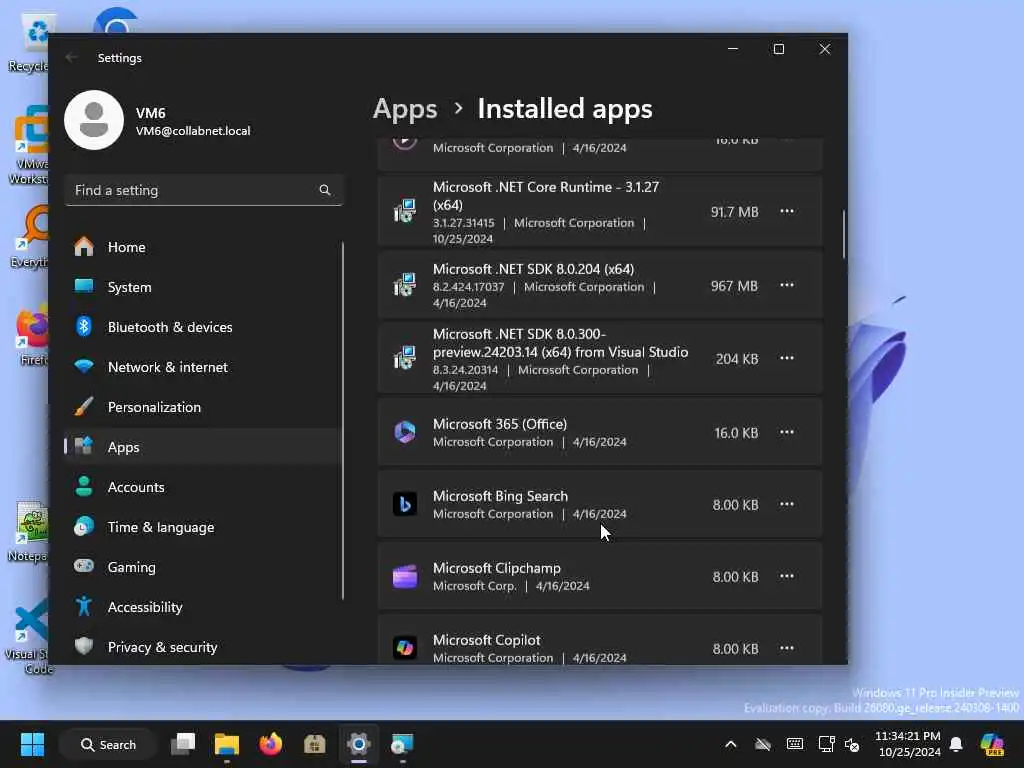
Task: Open more options for .NET Core Runtime 3.1.27
Action: [786, 211]
